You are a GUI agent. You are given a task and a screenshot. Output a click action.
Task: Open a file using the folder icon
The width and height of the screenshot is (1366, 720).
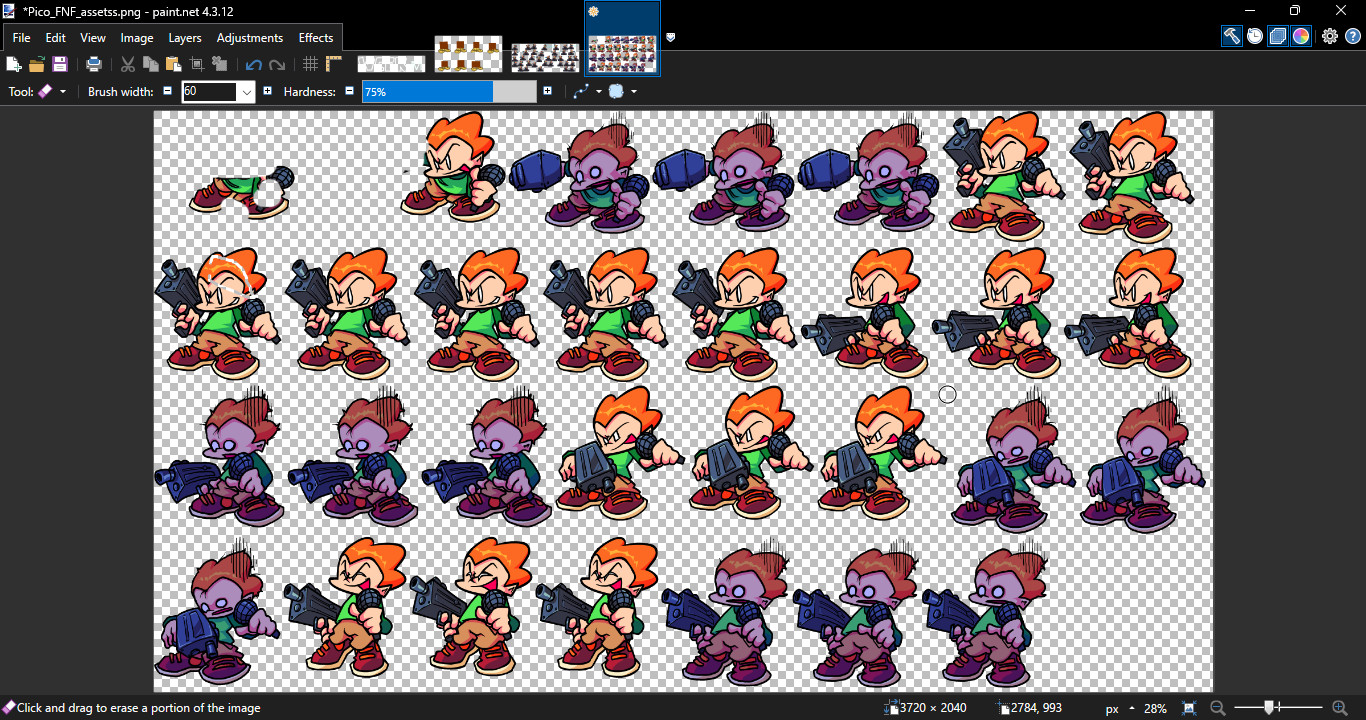click(37, 64)
